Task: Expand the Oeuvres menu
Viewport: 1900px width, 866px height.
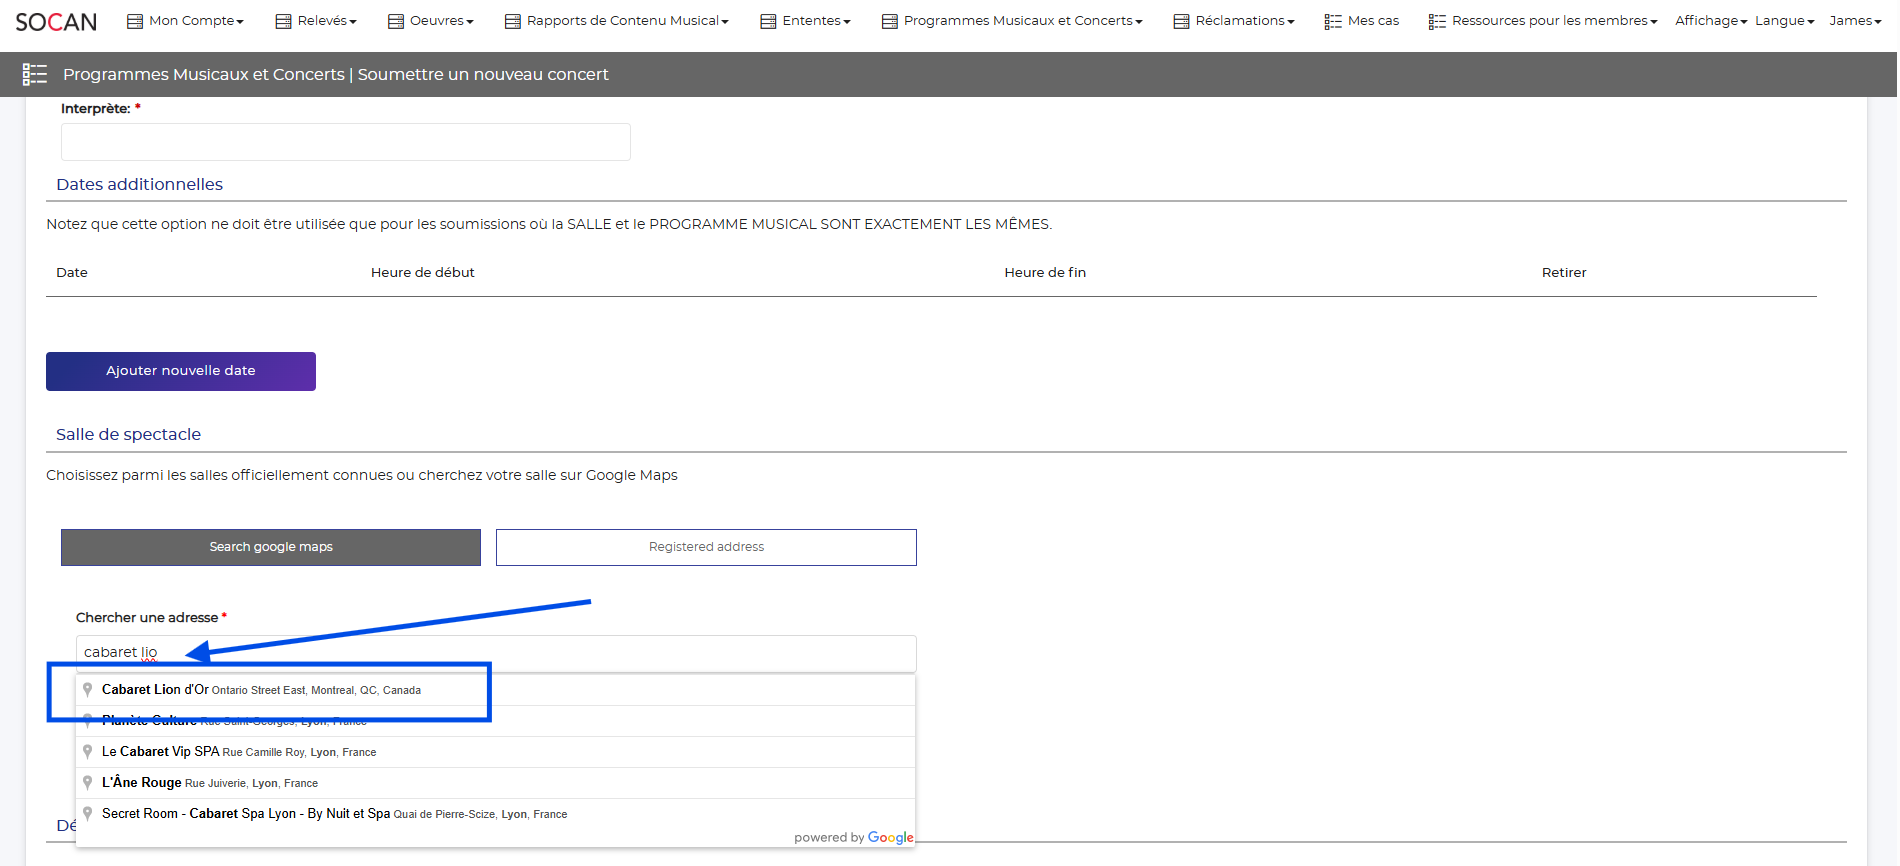Action: click(x=431, y=21)
